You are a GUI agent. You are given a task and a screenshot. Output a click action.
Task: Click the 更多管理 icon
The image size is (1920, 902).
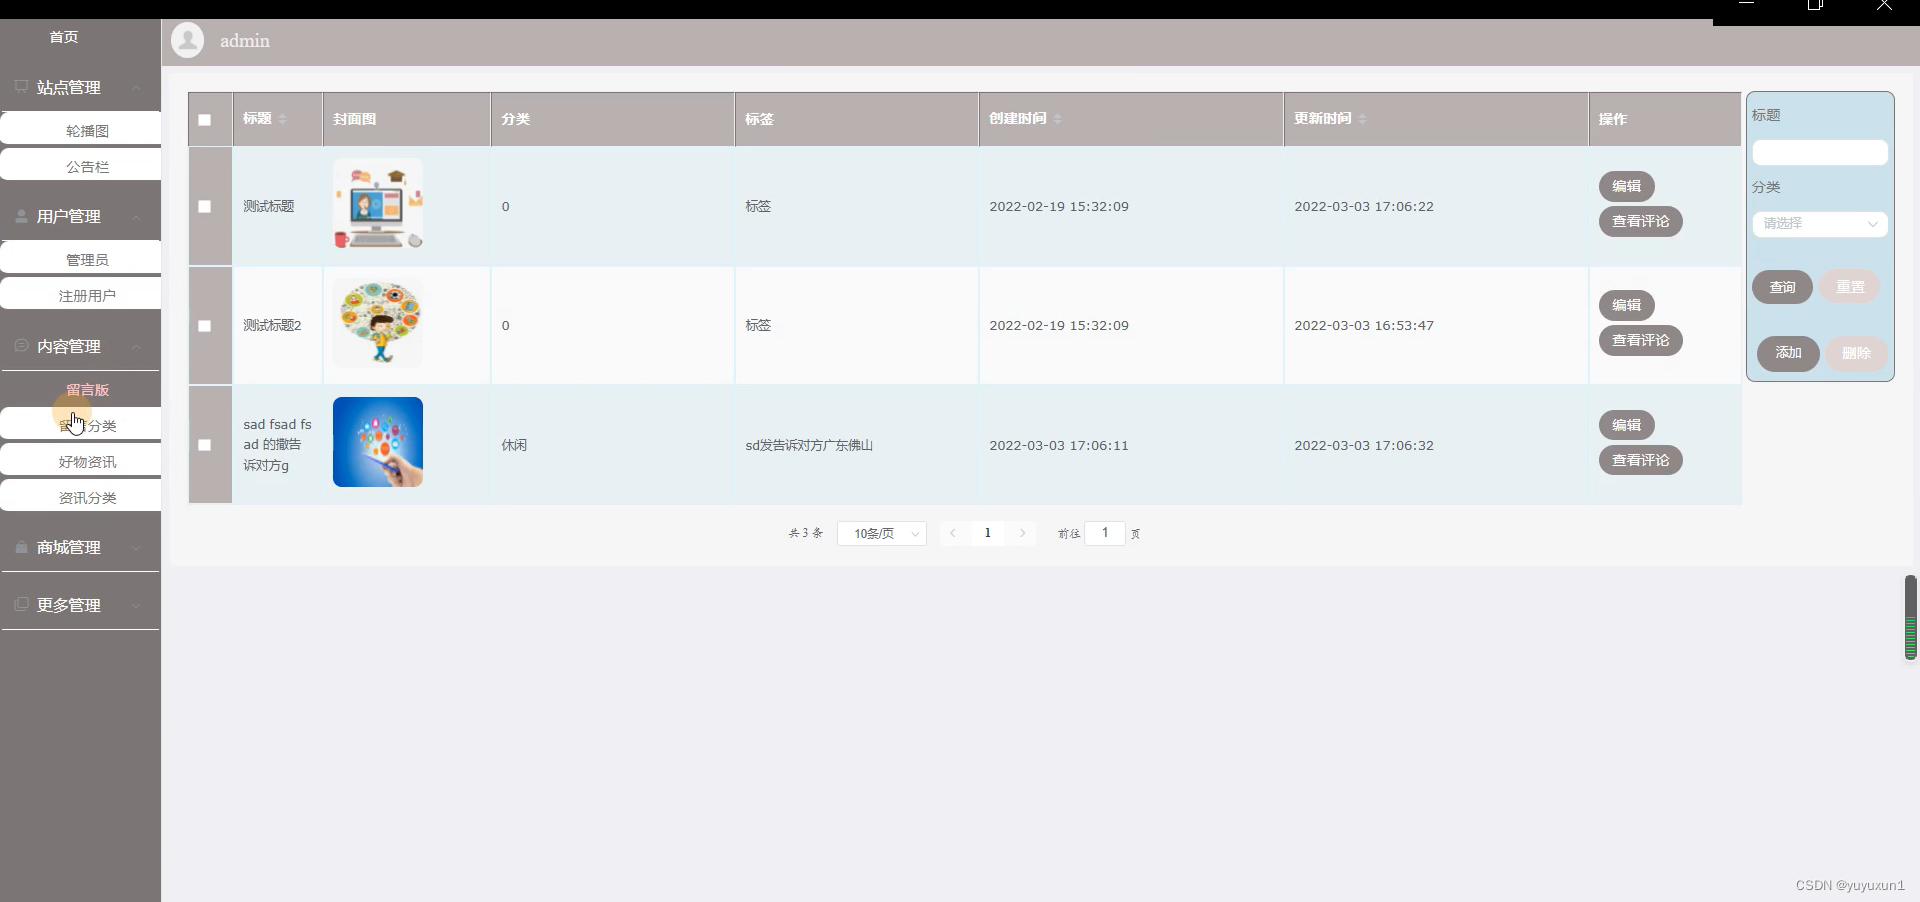pyautogui.click(x=21, y=605)
